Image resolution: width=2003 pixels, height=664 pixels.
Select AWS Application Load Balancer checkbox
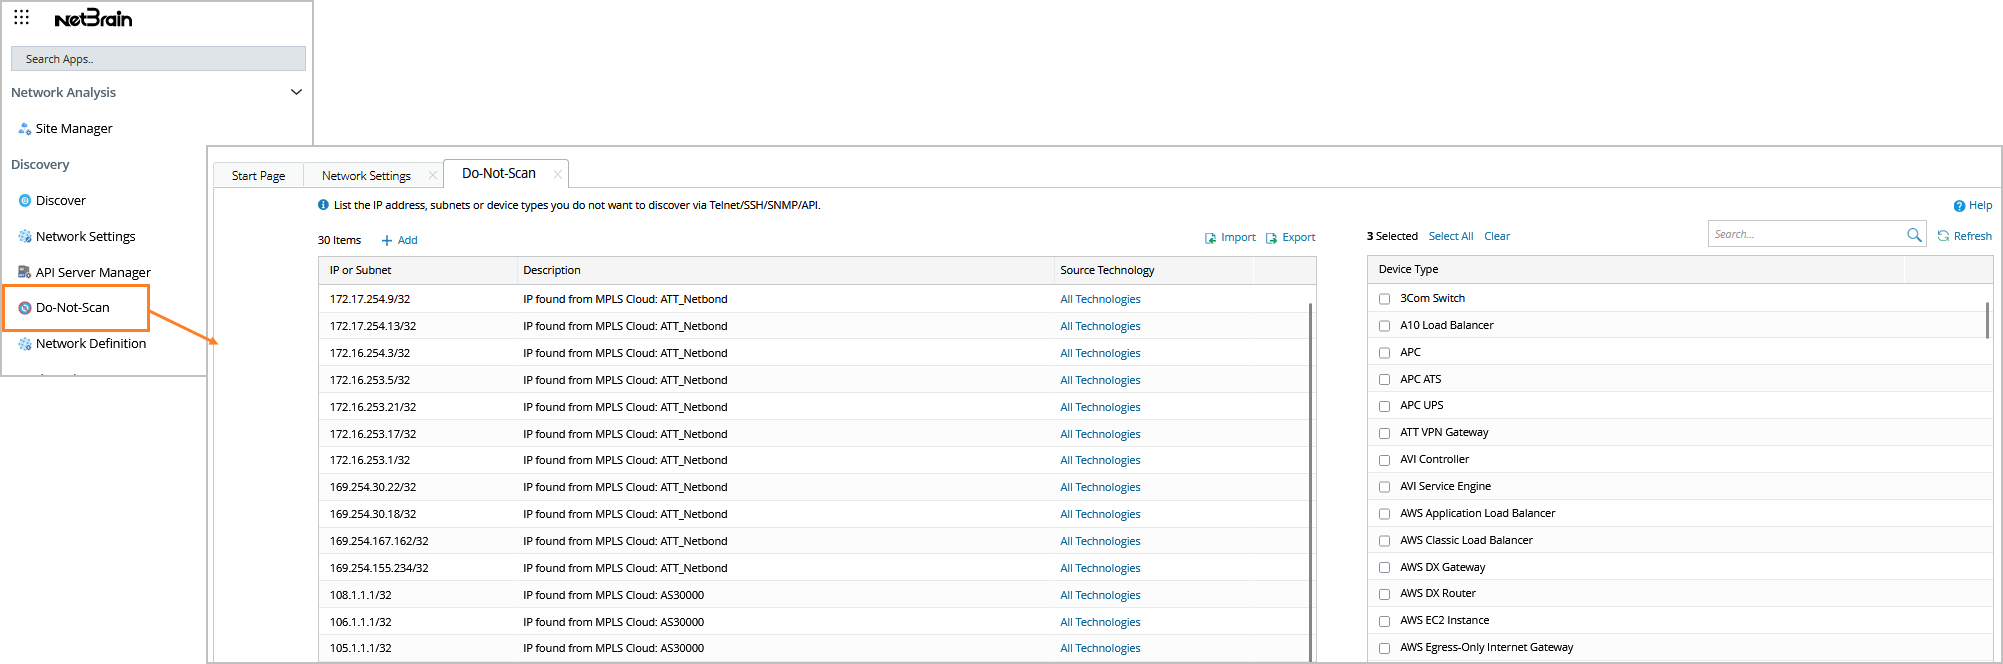[1385, 514]
